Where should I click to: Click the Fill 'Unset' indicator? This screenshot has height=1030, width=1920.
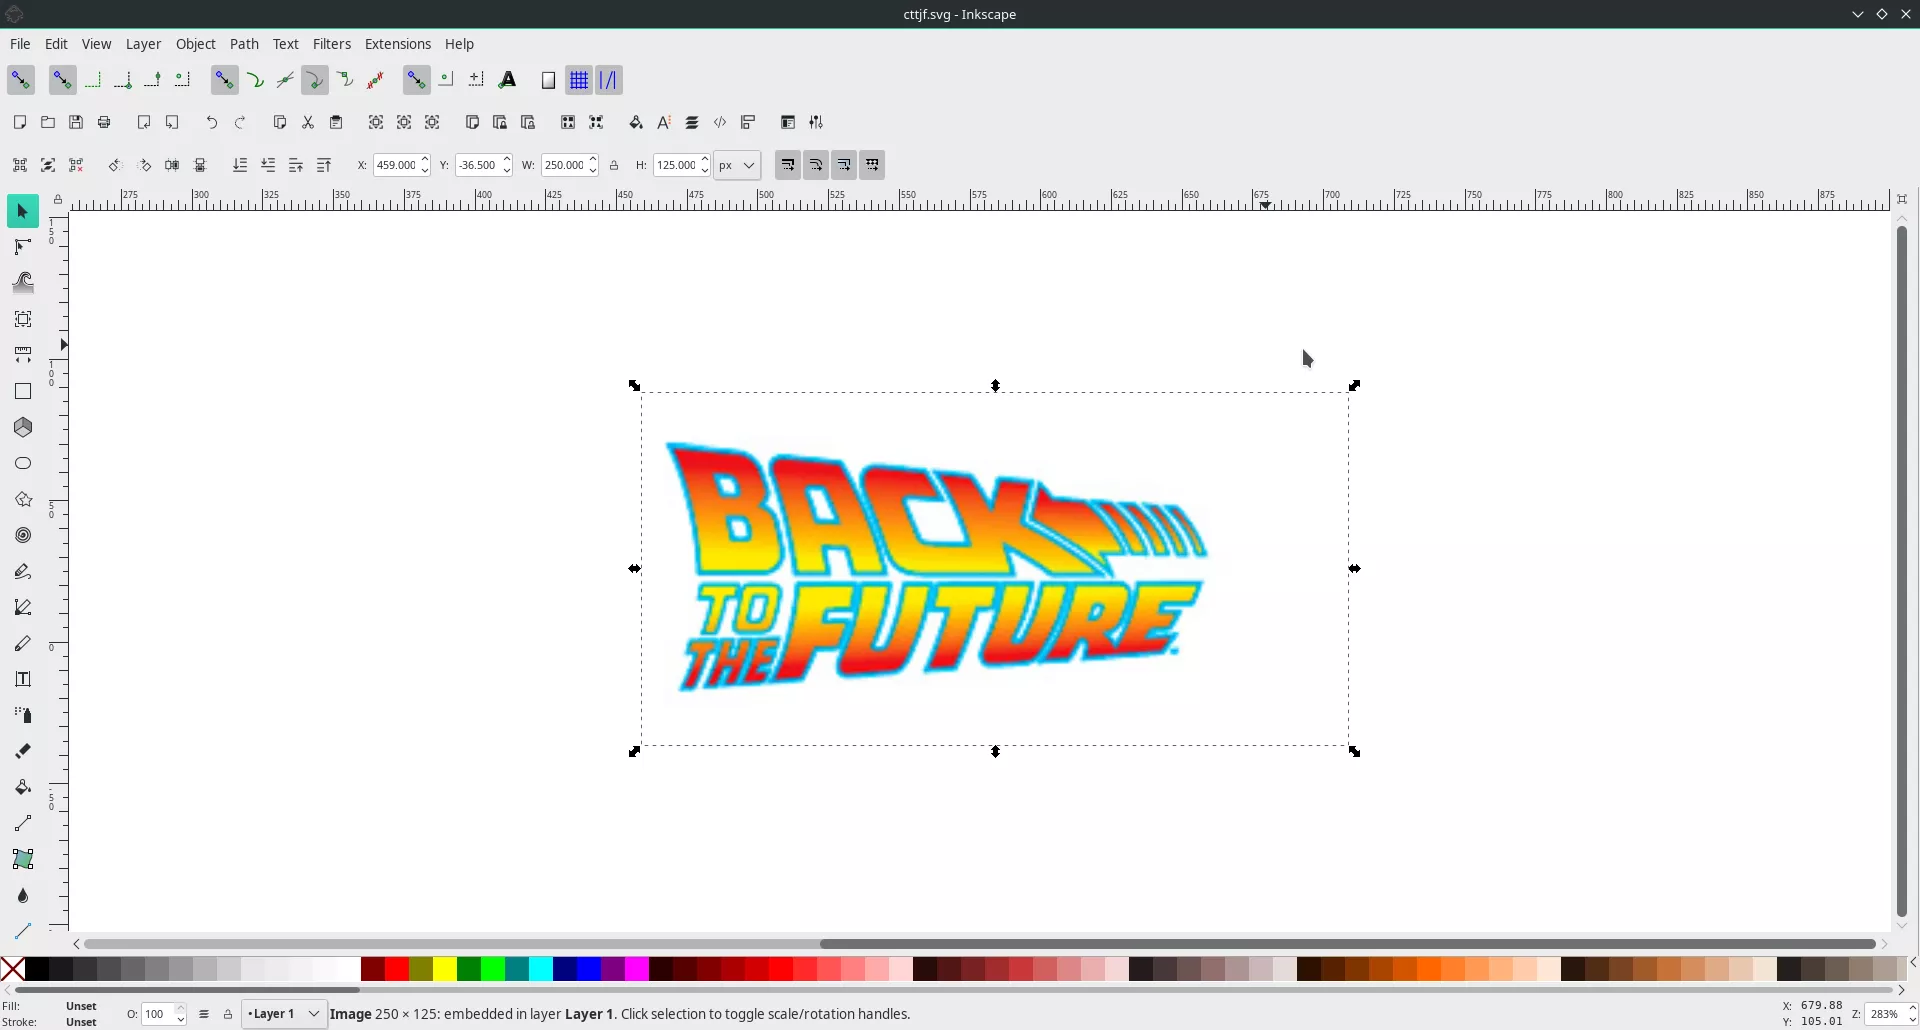tap(81, 1006)
